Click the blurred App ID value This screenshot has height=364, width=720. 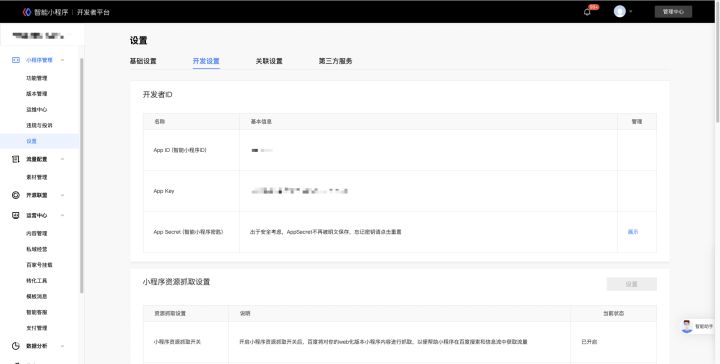(x=262, y=150)
